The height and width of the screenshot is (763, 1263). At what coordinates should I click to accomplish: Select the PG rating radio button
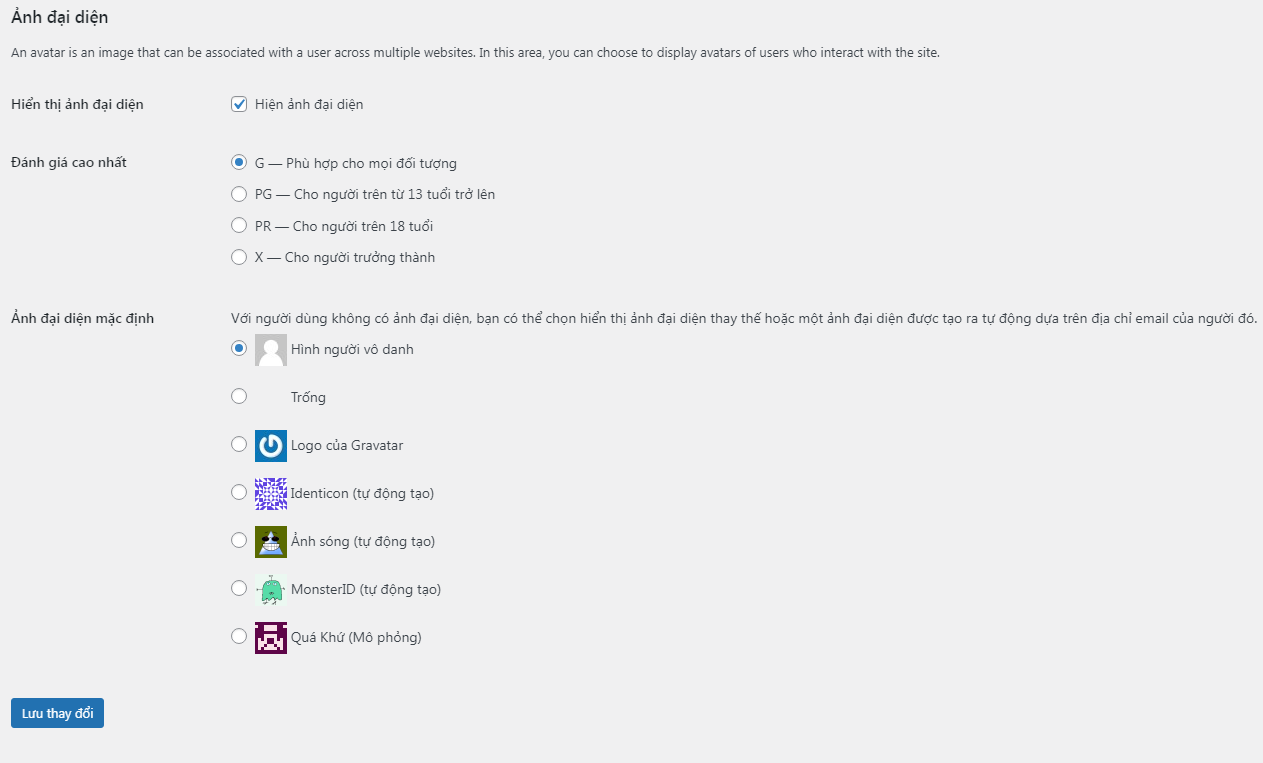coord(239,194)
